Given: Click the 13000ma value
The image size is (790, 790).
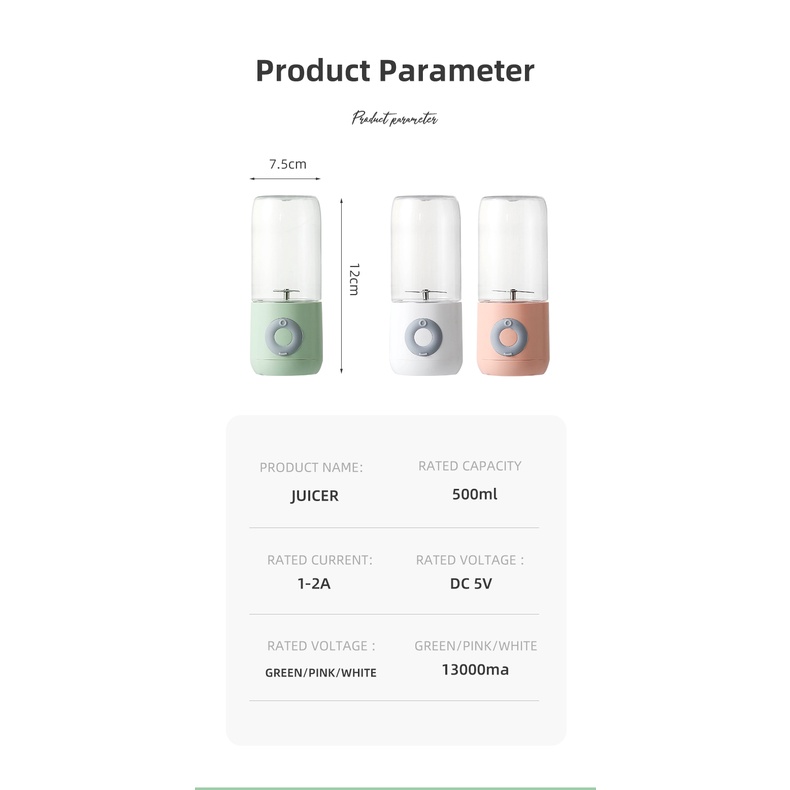Looking at the screenshot, I should tap(475, 669).
